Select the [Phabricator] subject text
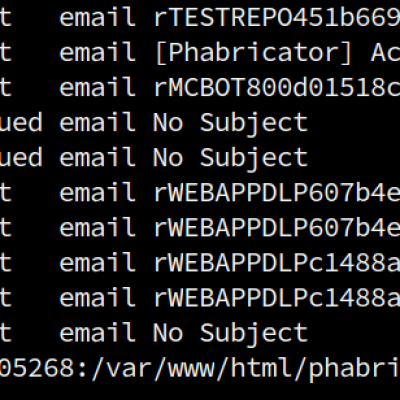The image size is (400, 400). pyautogui.click(x=253, y=53)
